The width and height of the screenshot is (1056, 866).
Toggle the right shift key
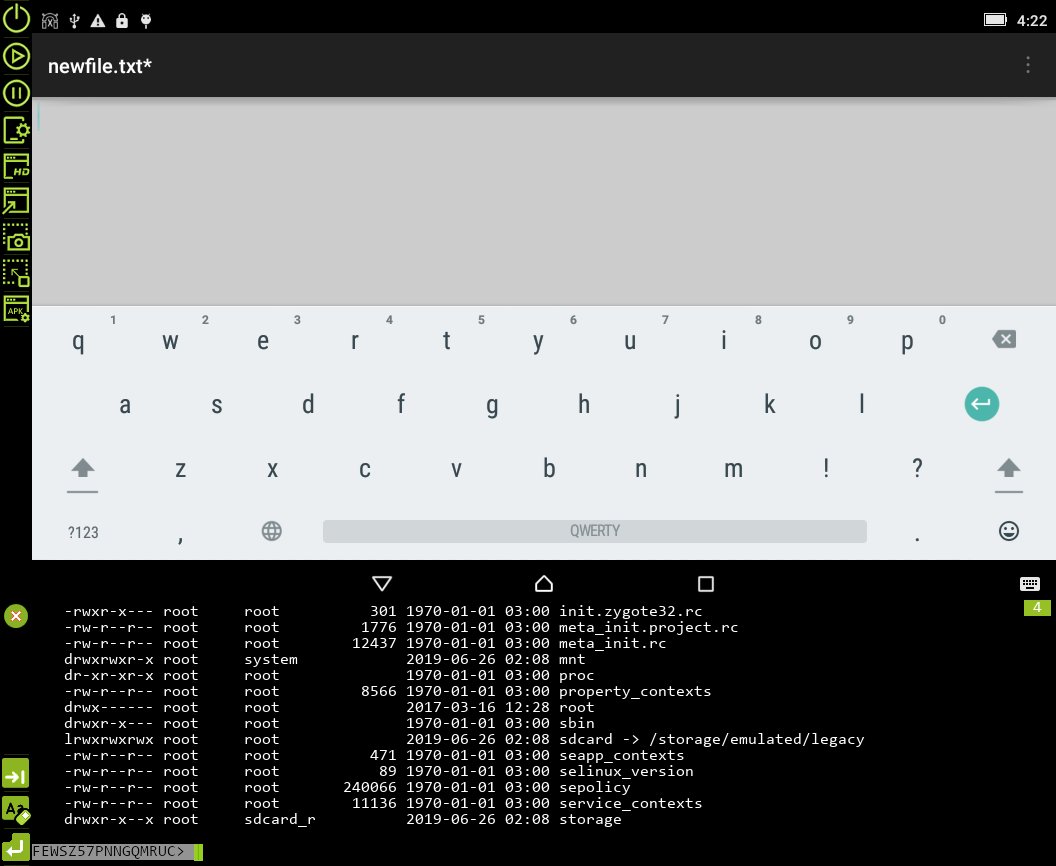[x=1008, y=473]
